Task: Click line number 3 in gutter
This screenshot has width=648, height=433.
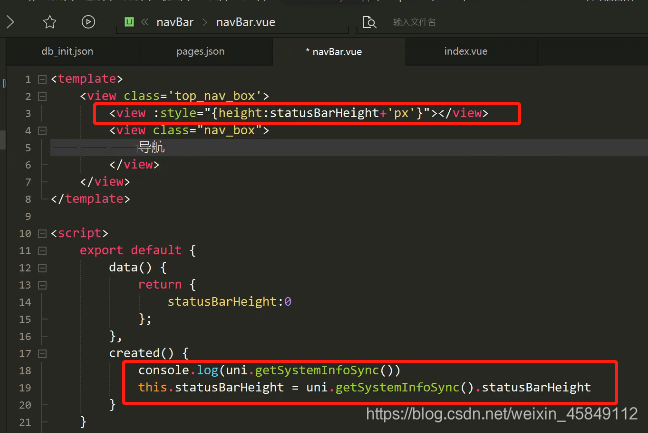Action: pyautogui.click(x=28, y=114)
